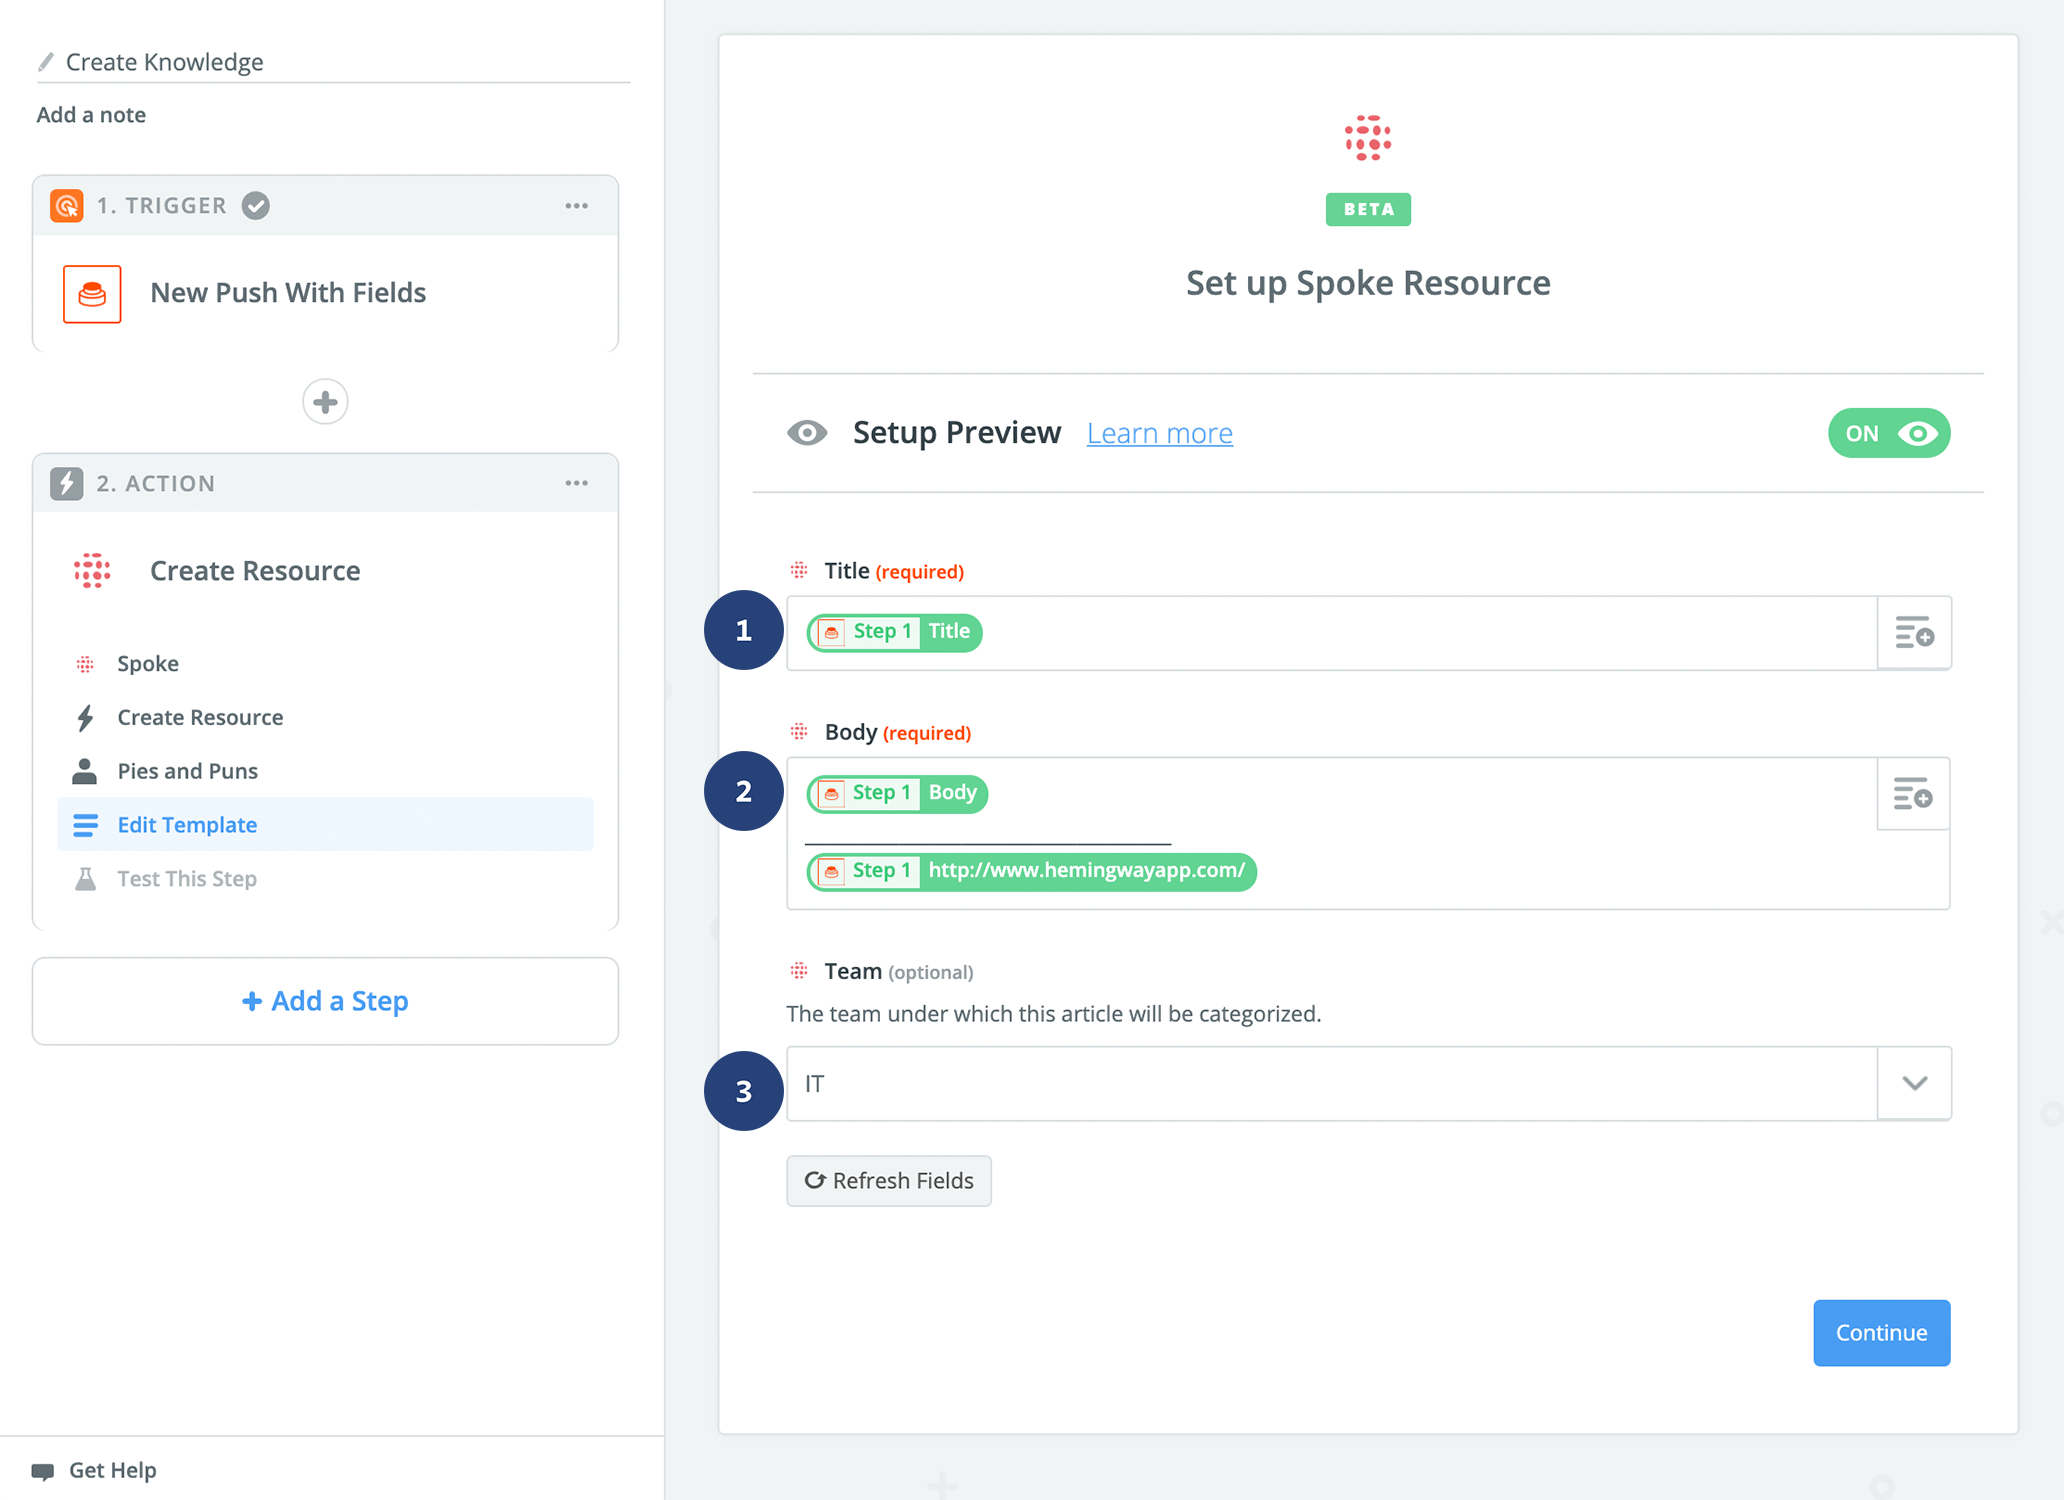2064x1500 pixels.
Task: Click Get Help link
Action: [x=112, y=1471]
